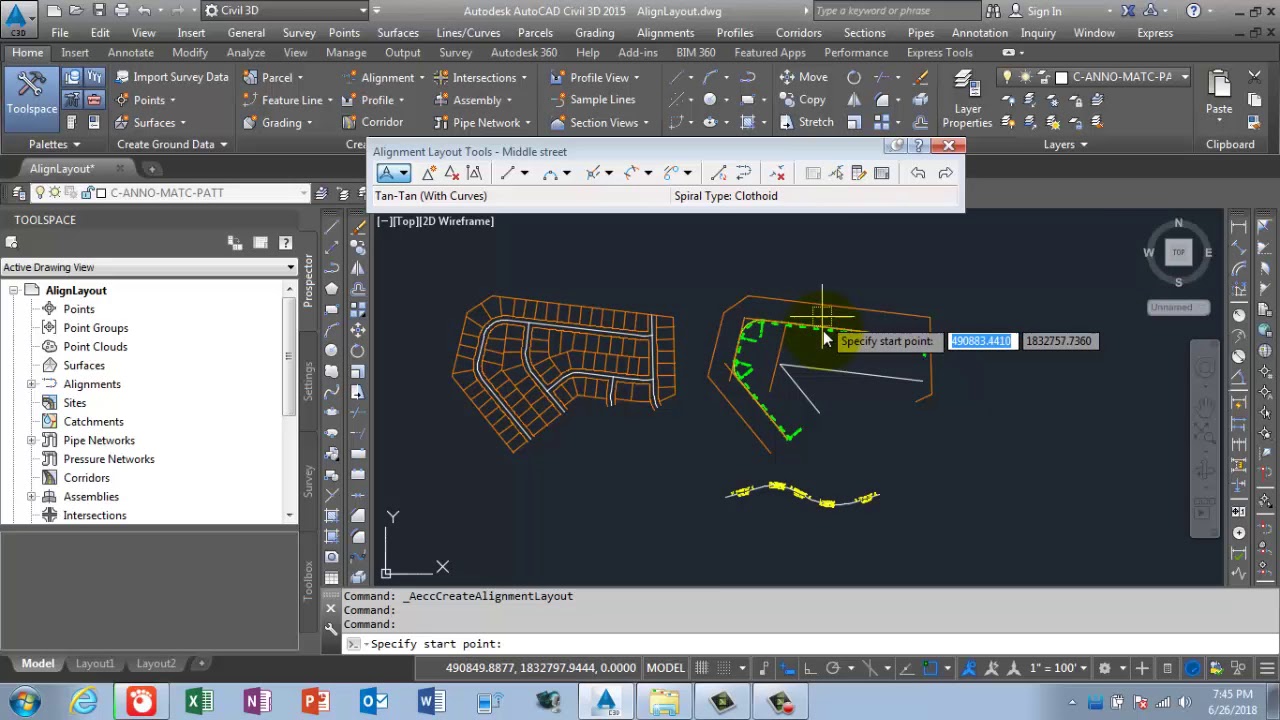This screenshot has height=720, width=1280.
Task: Open the Alignment Grid View icon
Action: point(881,173)
